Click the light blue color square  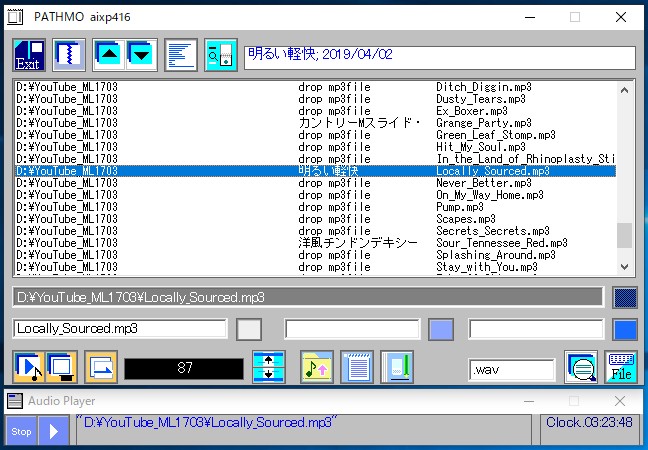441,329
